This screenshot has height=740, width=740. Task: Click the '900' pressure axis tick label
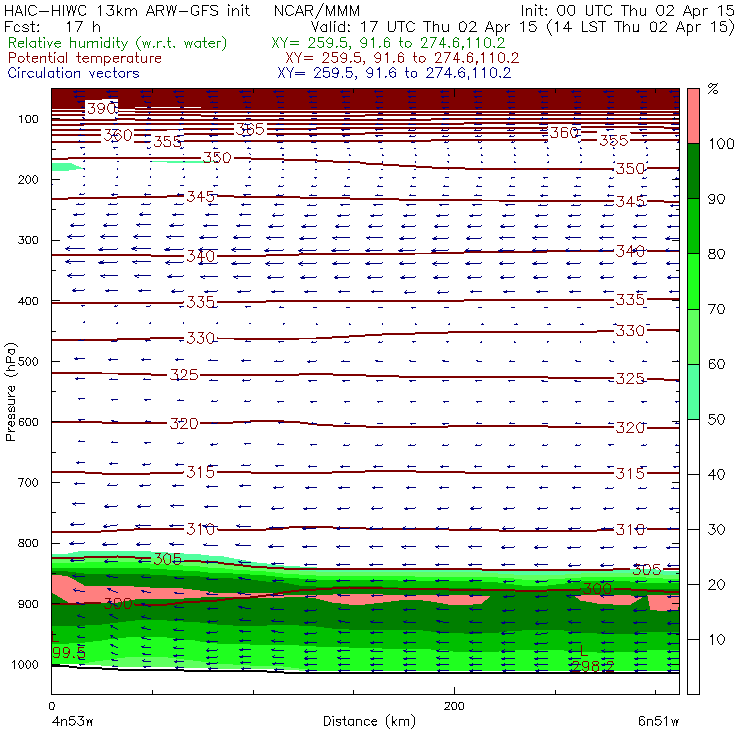[28, 604]
